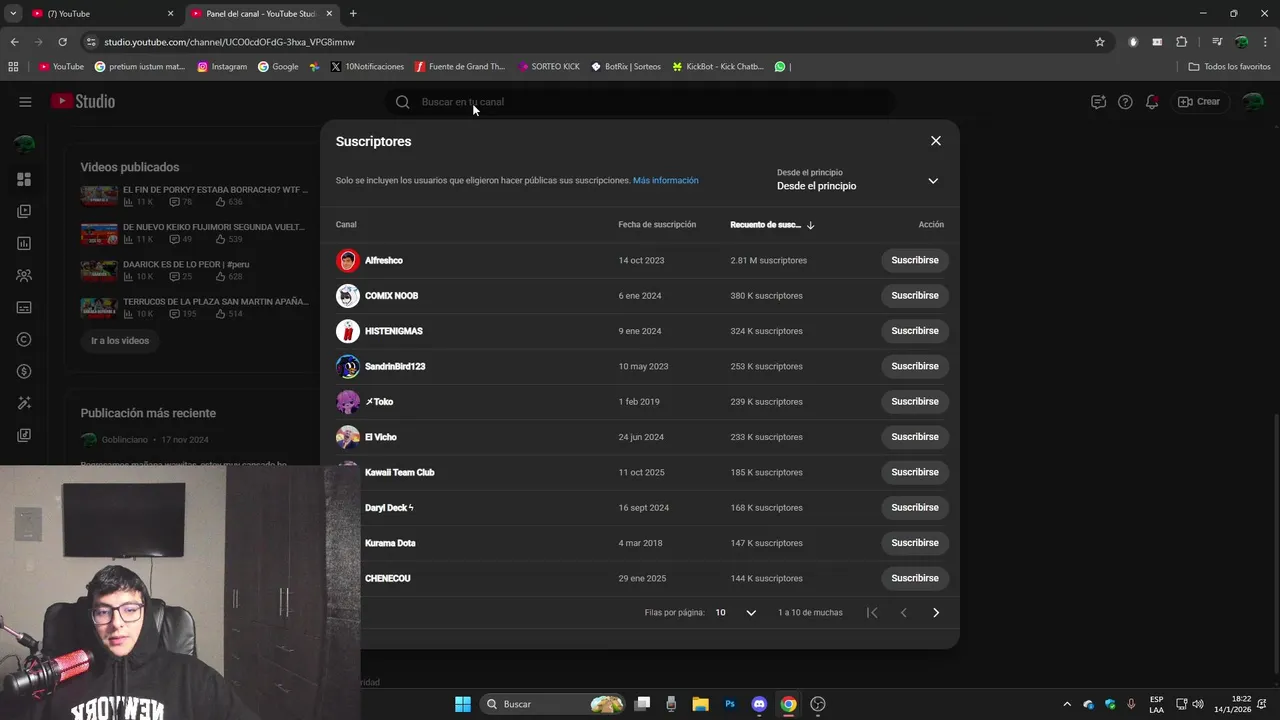
Task: Open the YouTube Studio hamburger menu
Action: (x=25, y=102)
